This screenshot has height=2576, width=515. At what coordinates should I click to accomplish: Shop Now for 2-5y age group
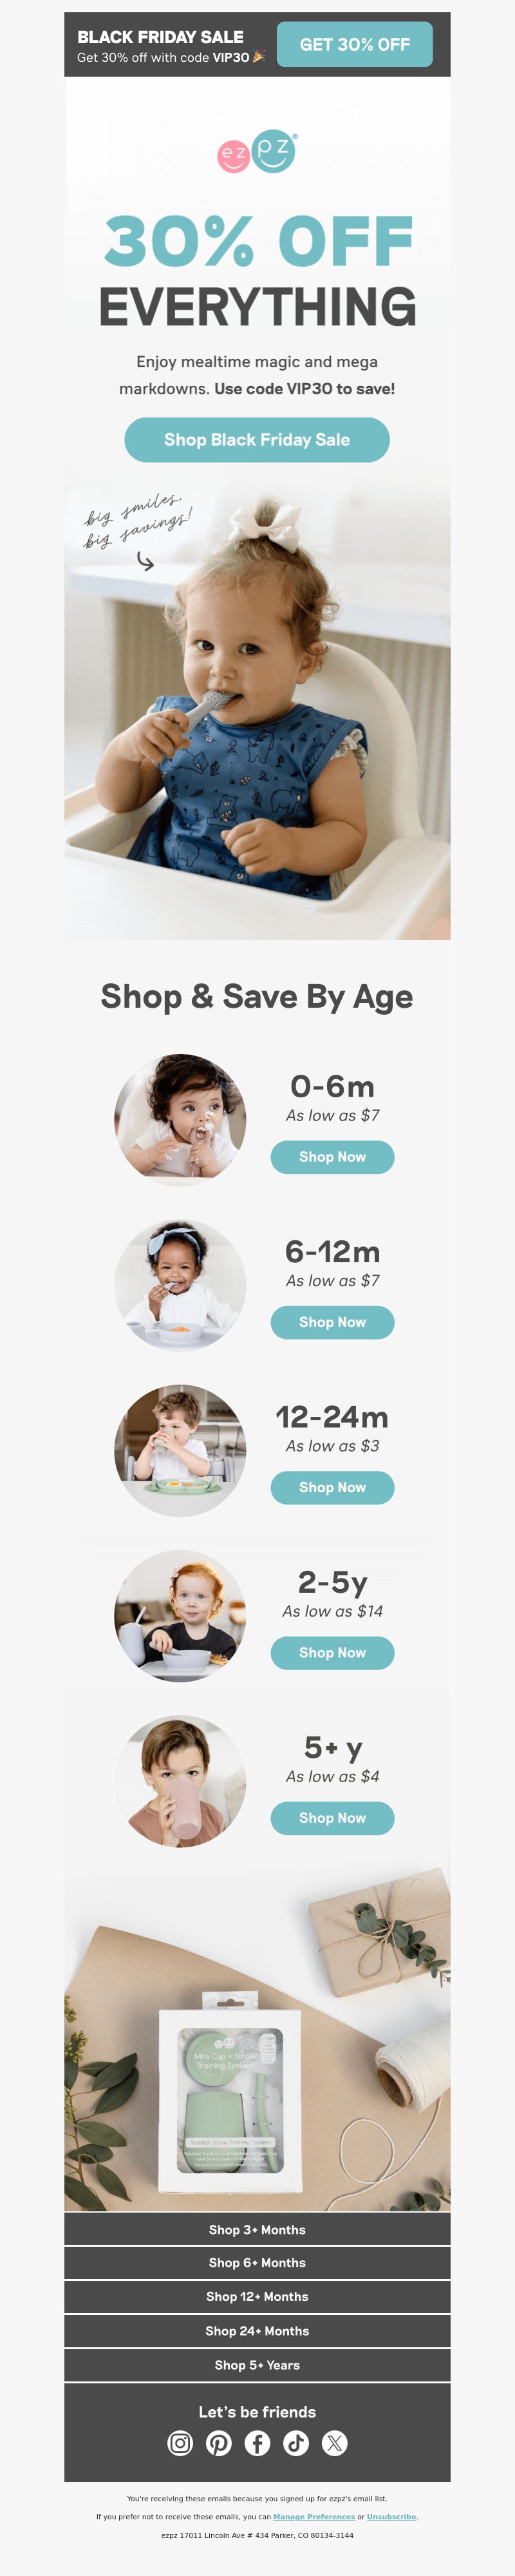[x=332, y=1653]
